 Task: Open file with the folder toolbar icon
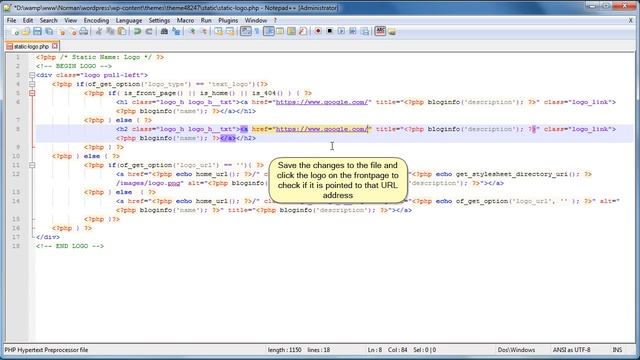click(26, 31)
